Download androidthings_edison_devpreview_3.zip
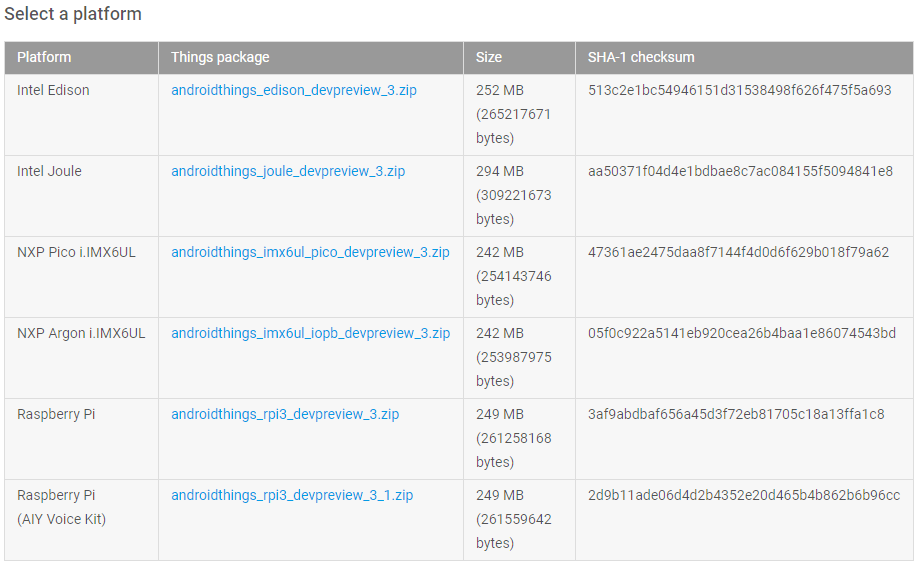 click(293, 90)
